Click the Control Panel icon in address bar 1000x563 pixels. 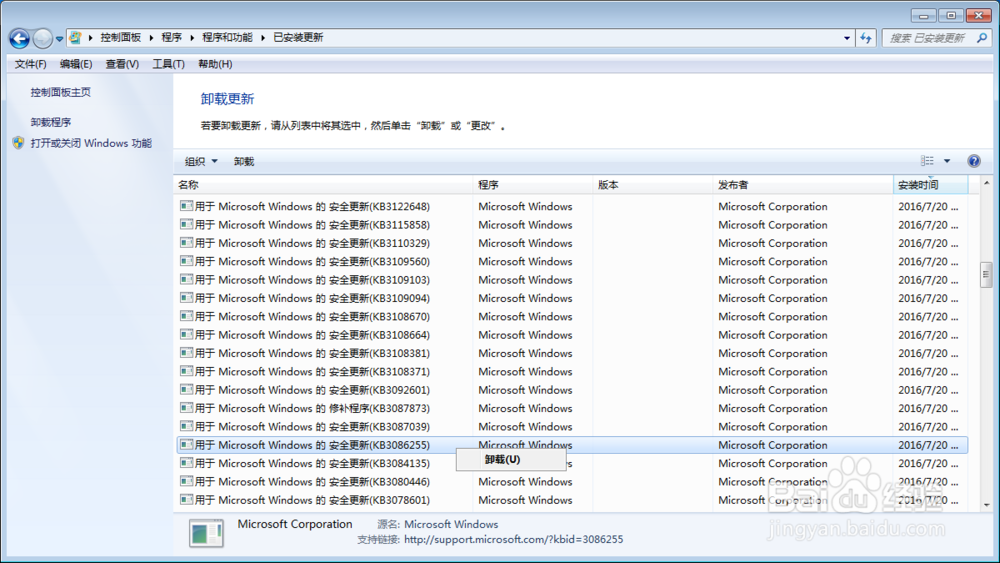75,38
